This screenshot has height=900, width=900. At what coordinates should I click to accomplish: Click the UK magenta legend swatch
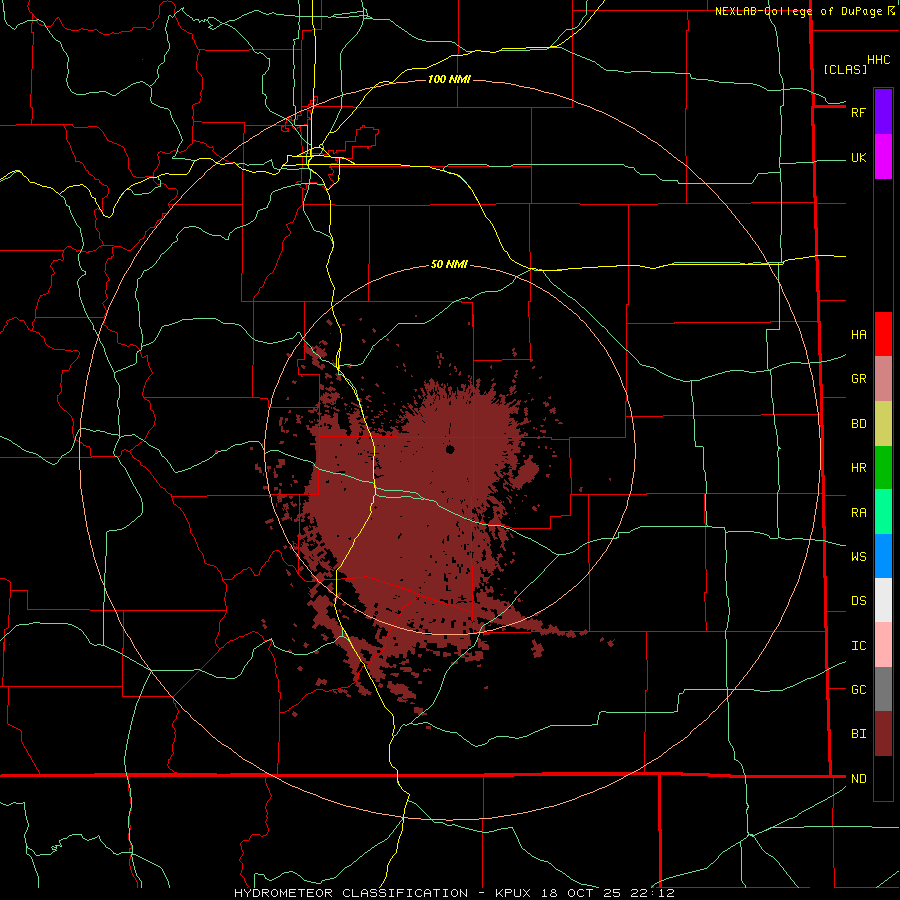click(883, 157)
